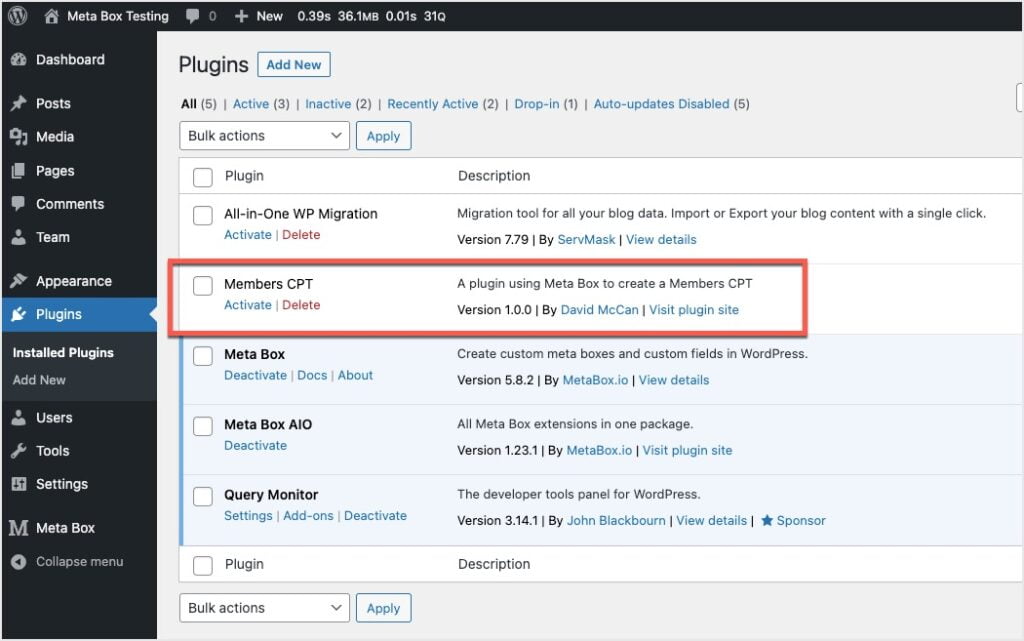Open the Plugins plug icon
The height and width of the screenshot is (641, 1024).
point(20,313)
